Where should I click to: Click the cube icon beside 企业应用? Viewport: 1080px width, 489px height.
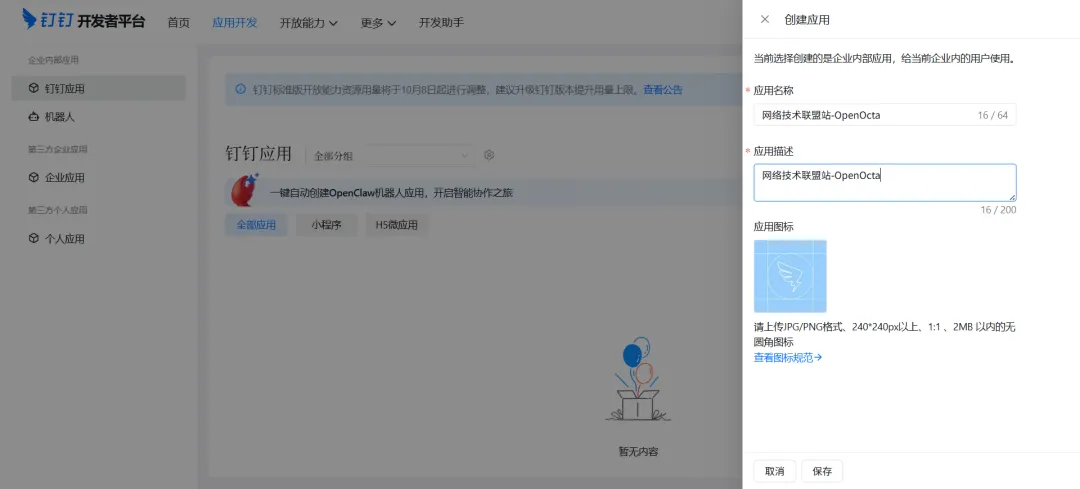tap(33, 178)
